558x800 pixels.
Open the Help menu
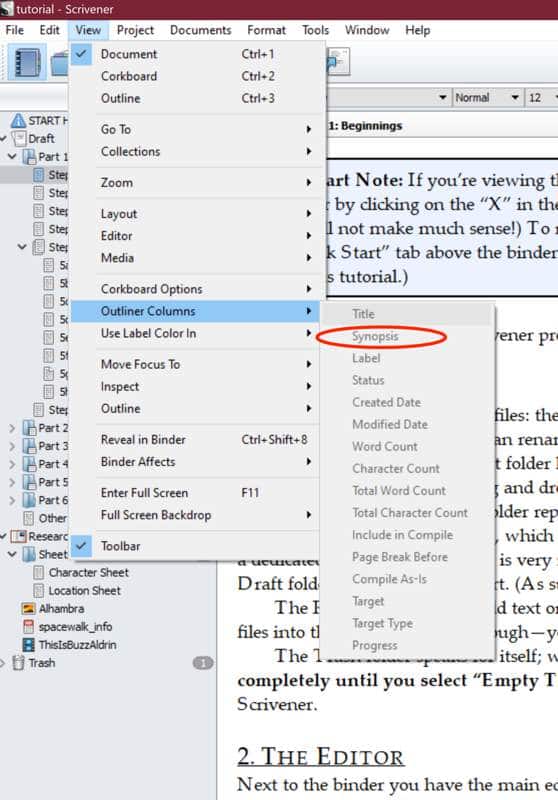click(x=418, y=30)
